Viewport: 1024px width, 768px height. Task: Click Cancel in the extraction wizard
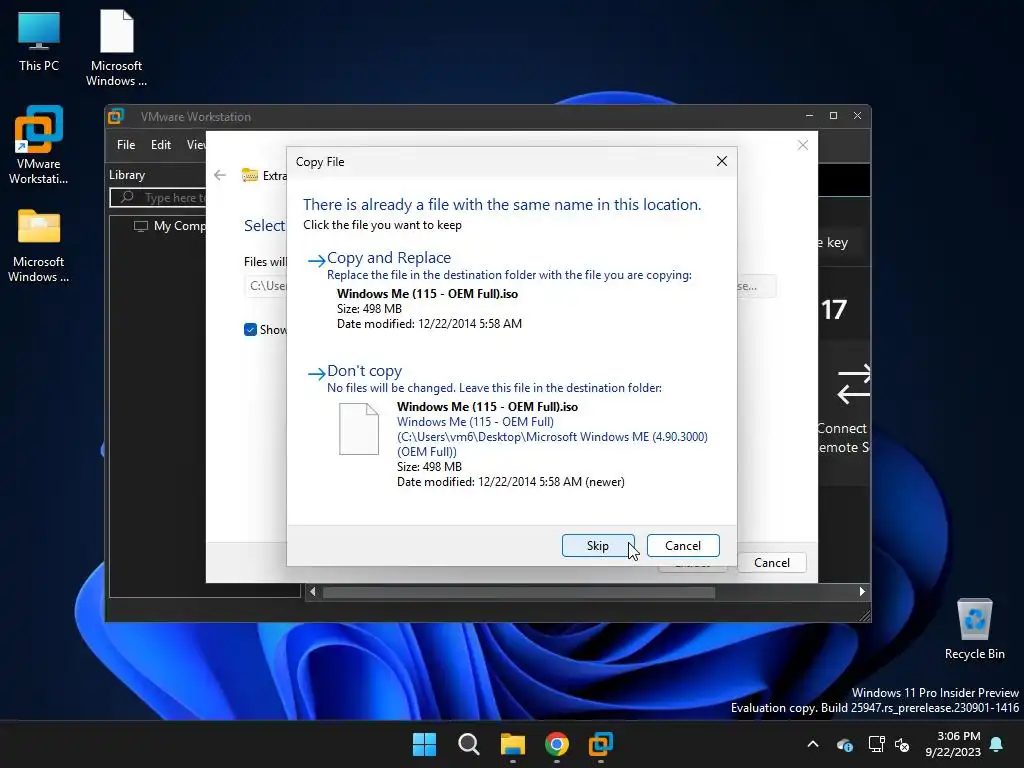[771, 563]
